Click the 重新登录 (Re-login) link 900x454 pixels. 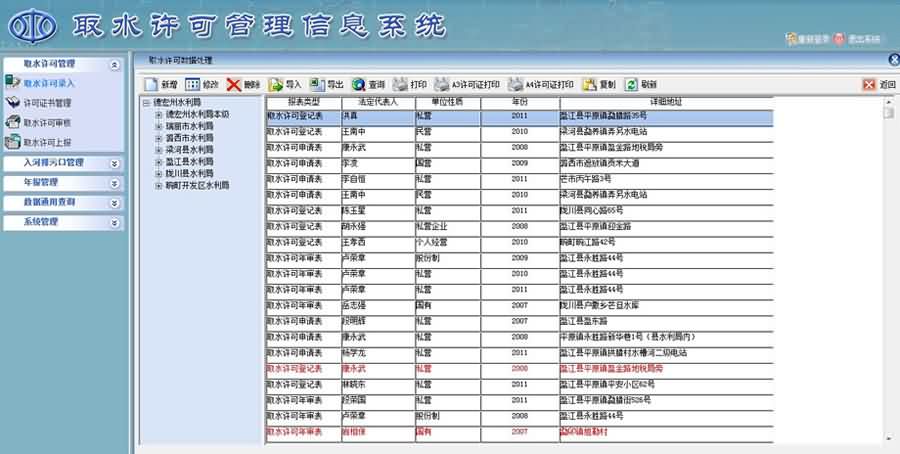(810, 39)
